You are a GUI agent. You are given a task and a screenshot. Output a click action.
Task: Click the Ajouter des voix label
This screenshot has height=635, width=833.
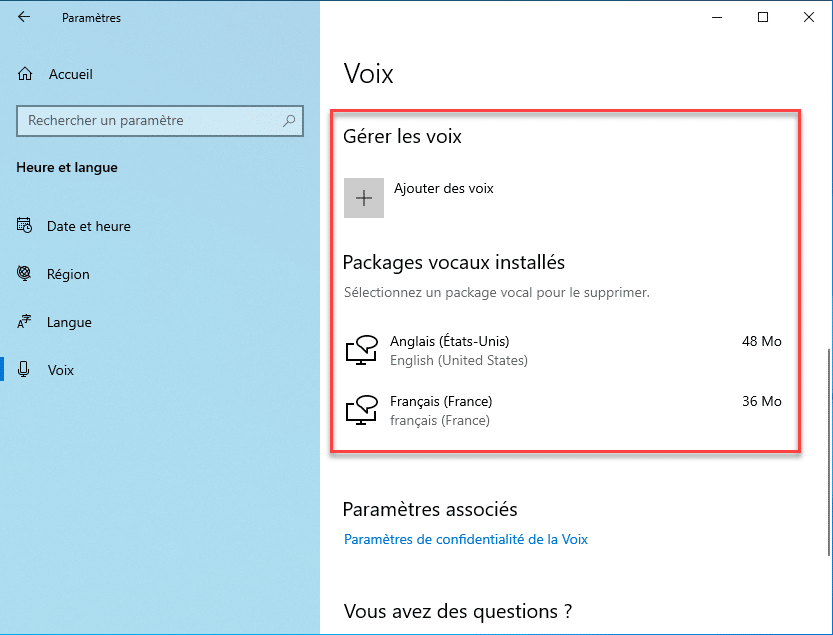click(443, 188)
